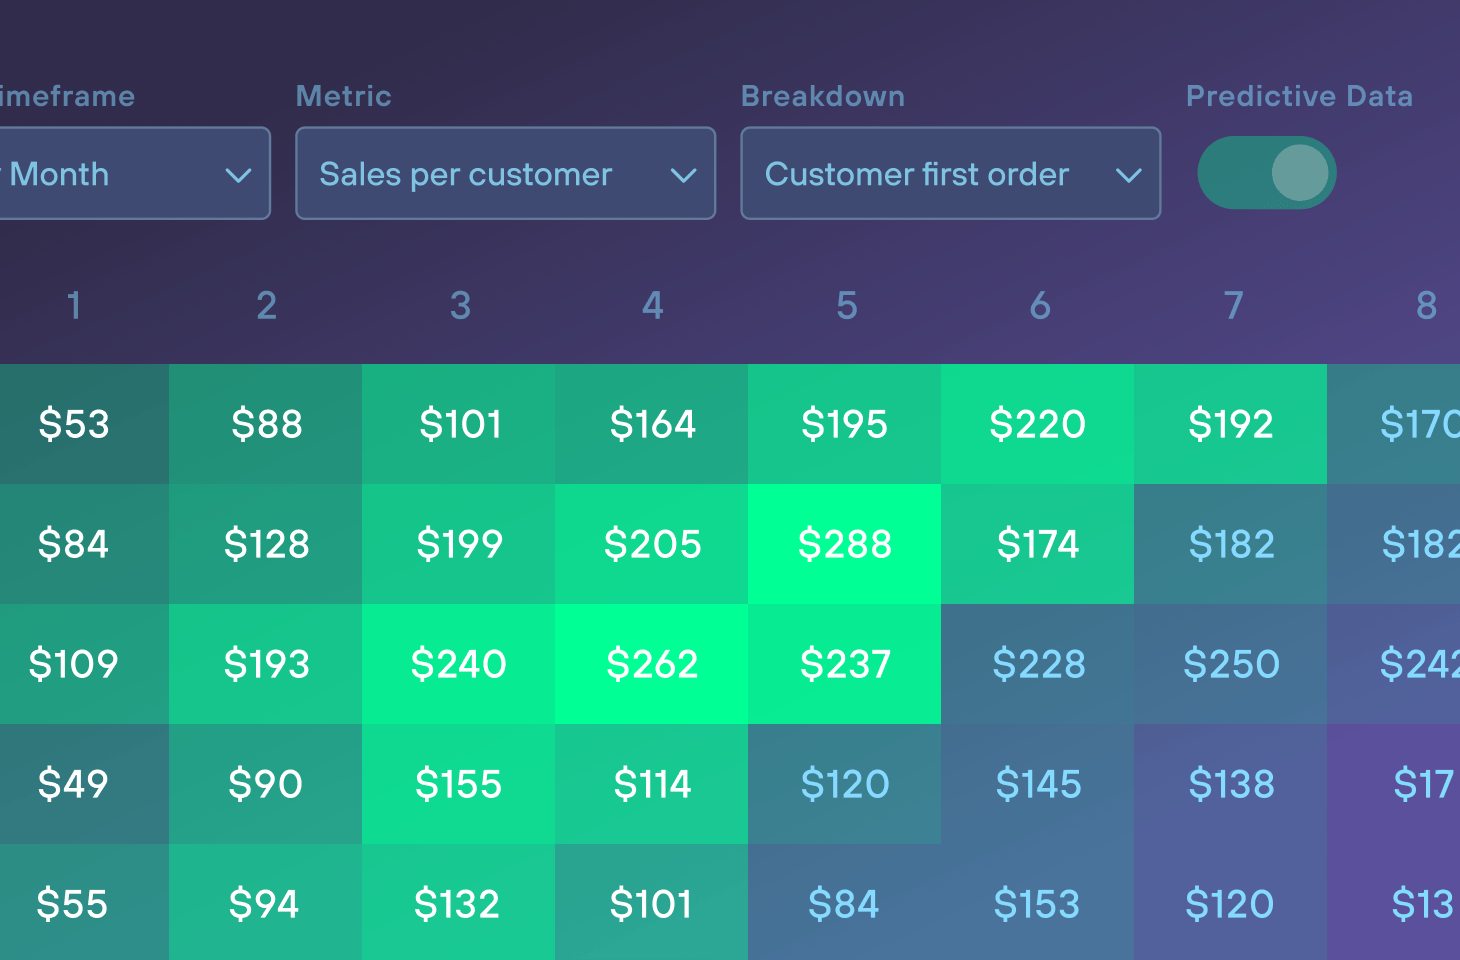Screen dimensions: 1460x960
Task: Click the $49 cell in the first column
Action: (x=73, y=784)
